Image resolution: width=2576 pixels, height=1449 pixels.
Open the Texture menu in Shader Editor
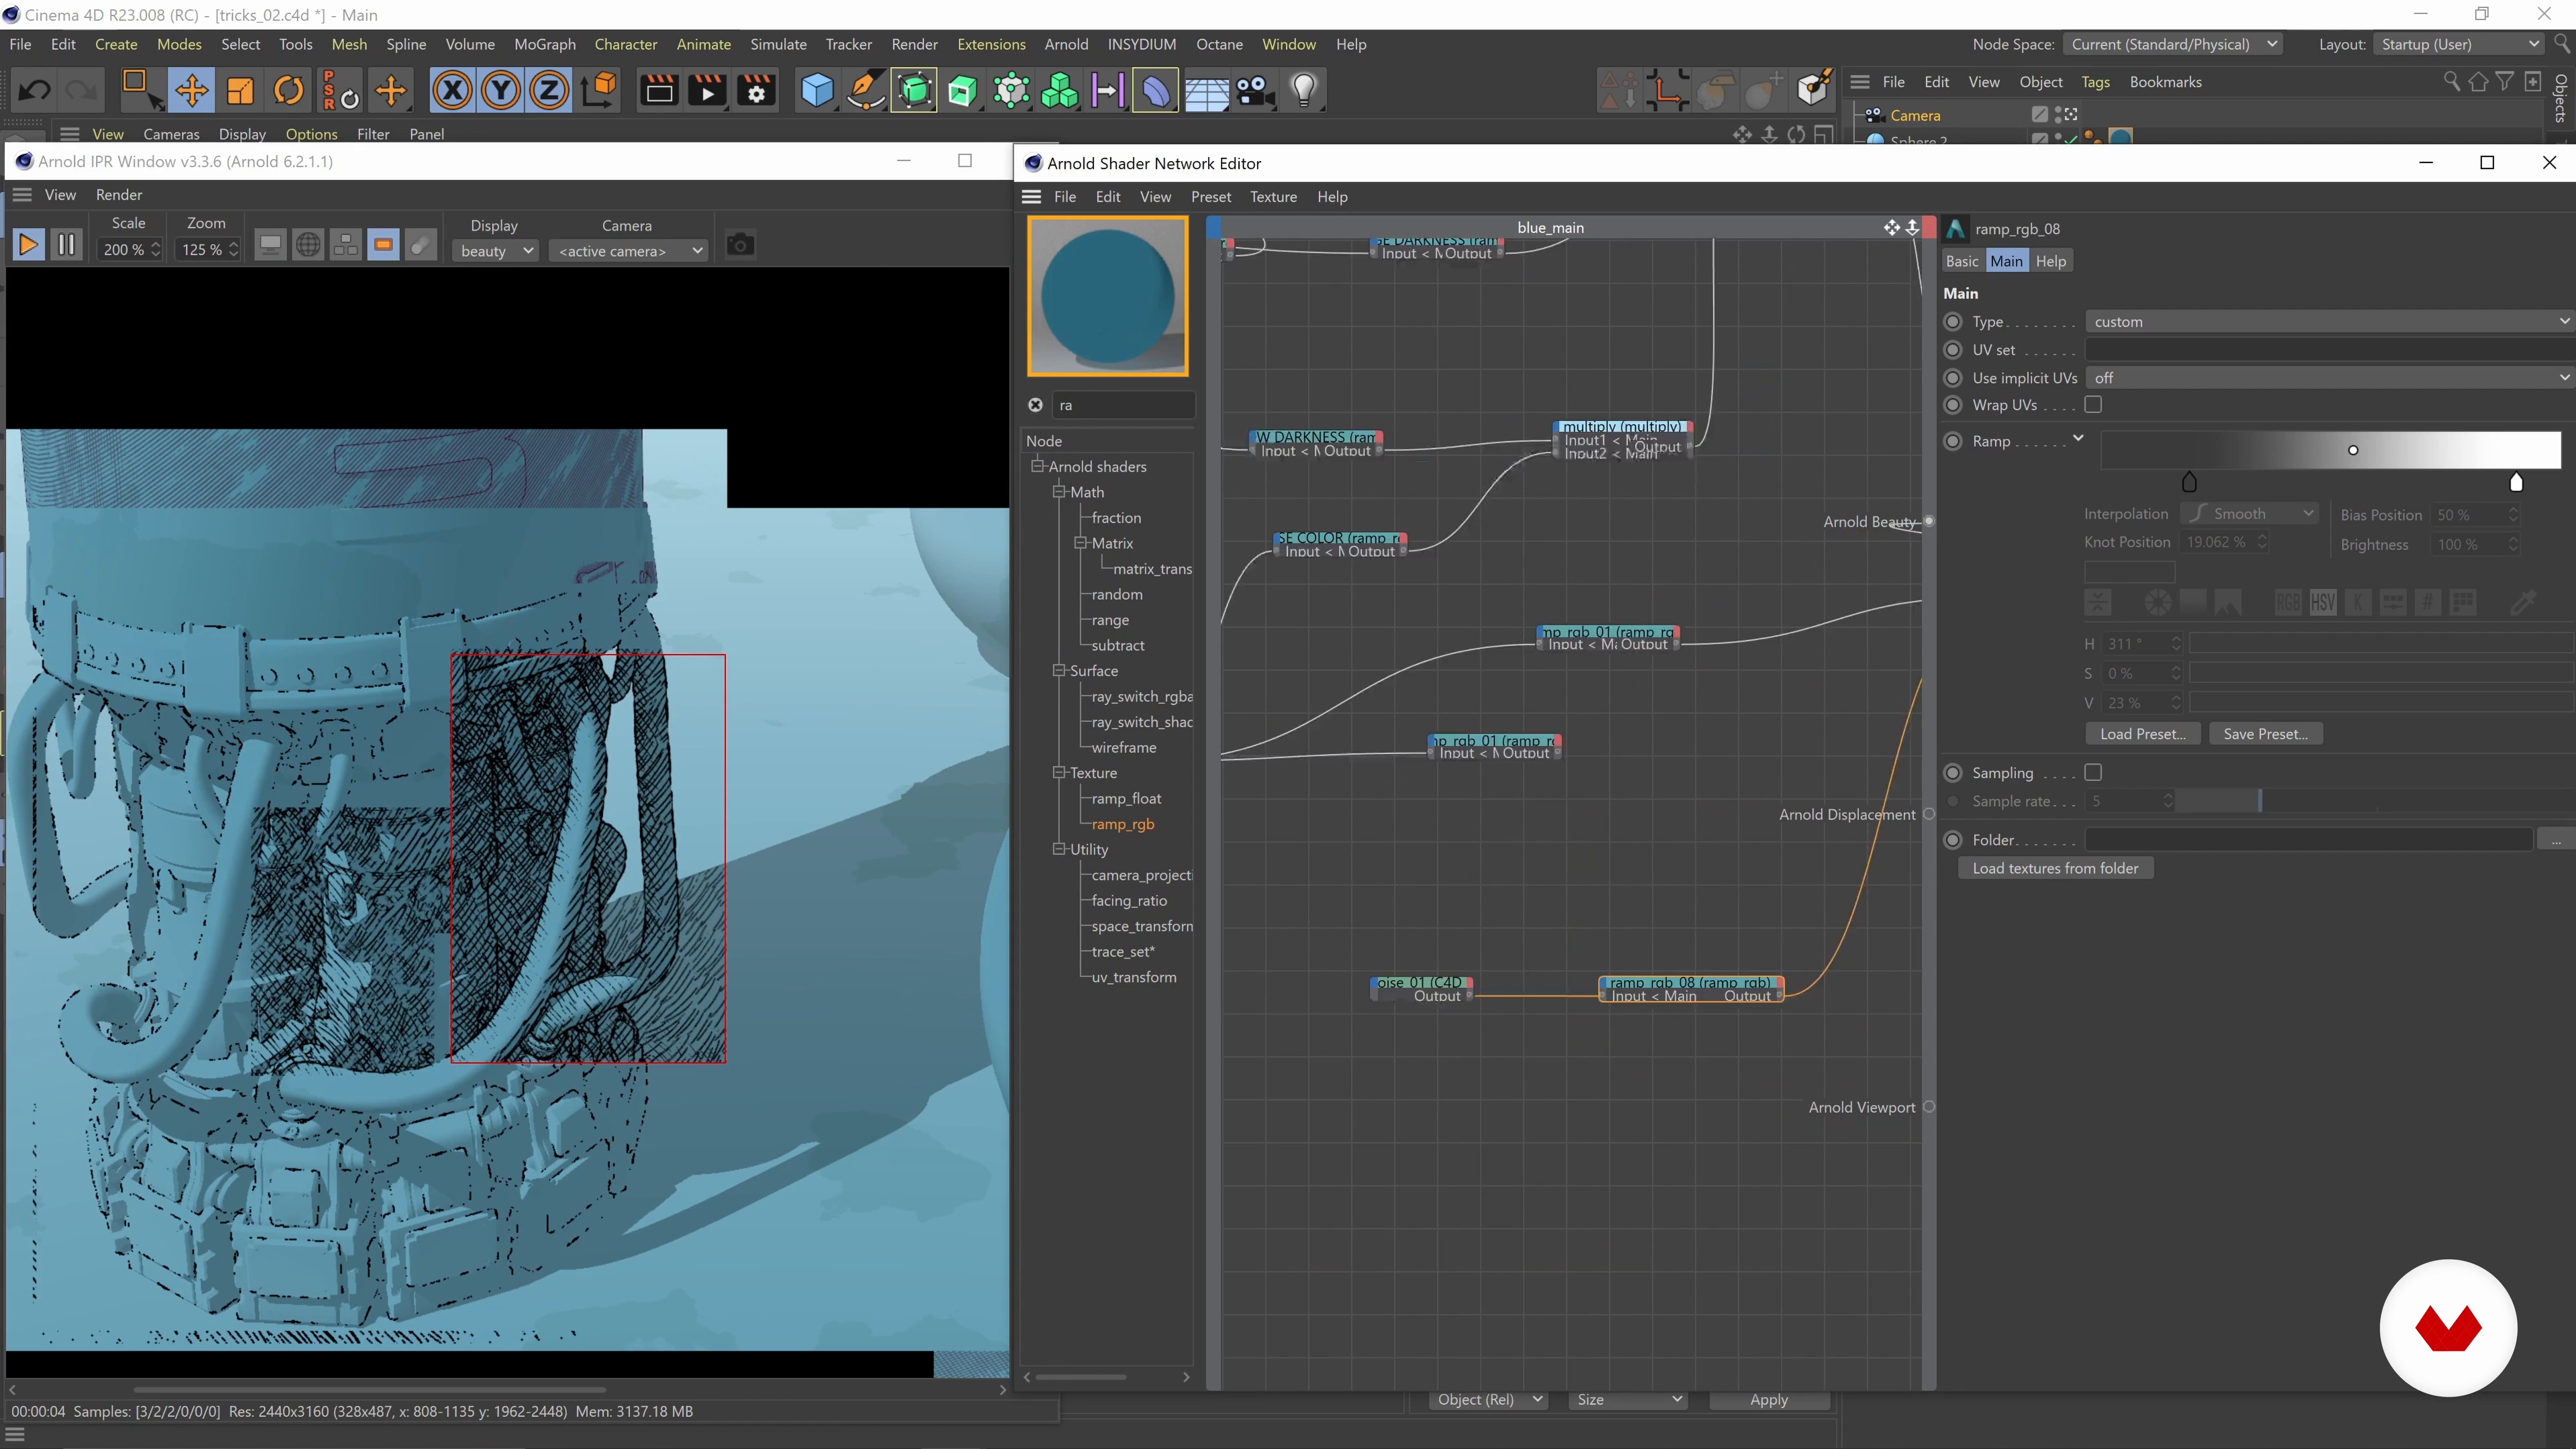(x=1273, y=197)
